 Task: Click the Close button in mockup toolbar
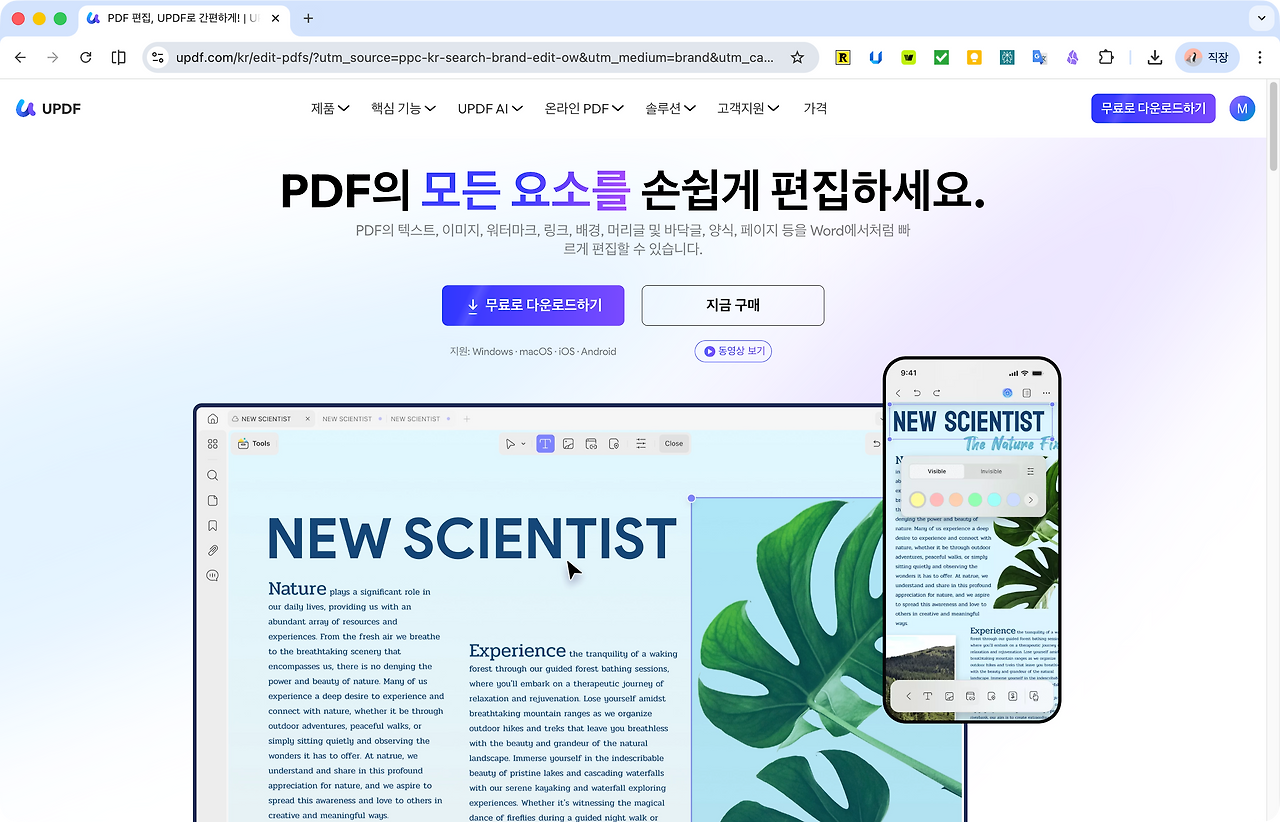674,444
